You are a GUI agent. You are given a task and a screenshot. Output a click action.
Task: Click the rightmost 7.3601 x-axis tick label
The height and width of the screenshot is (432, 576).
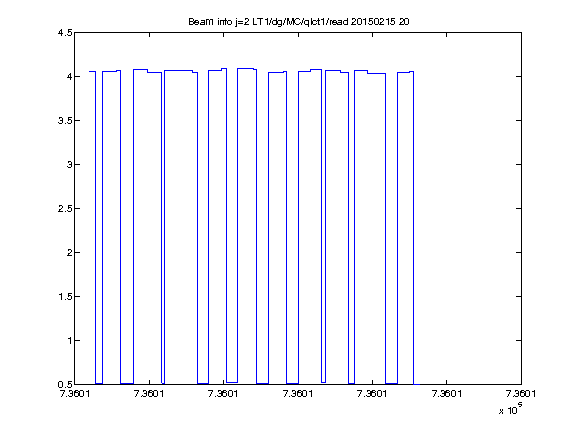521,394
